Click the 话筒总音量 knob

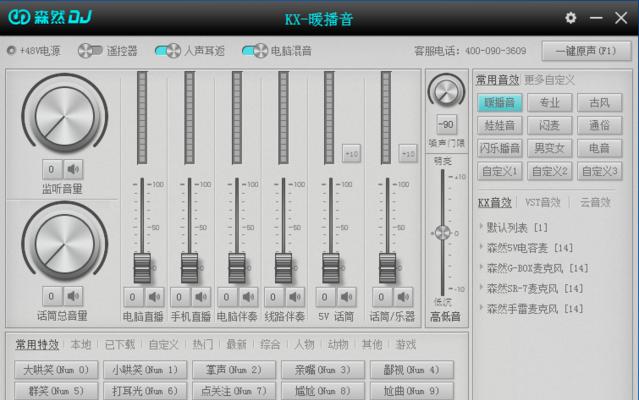click(x=64, y=244)
